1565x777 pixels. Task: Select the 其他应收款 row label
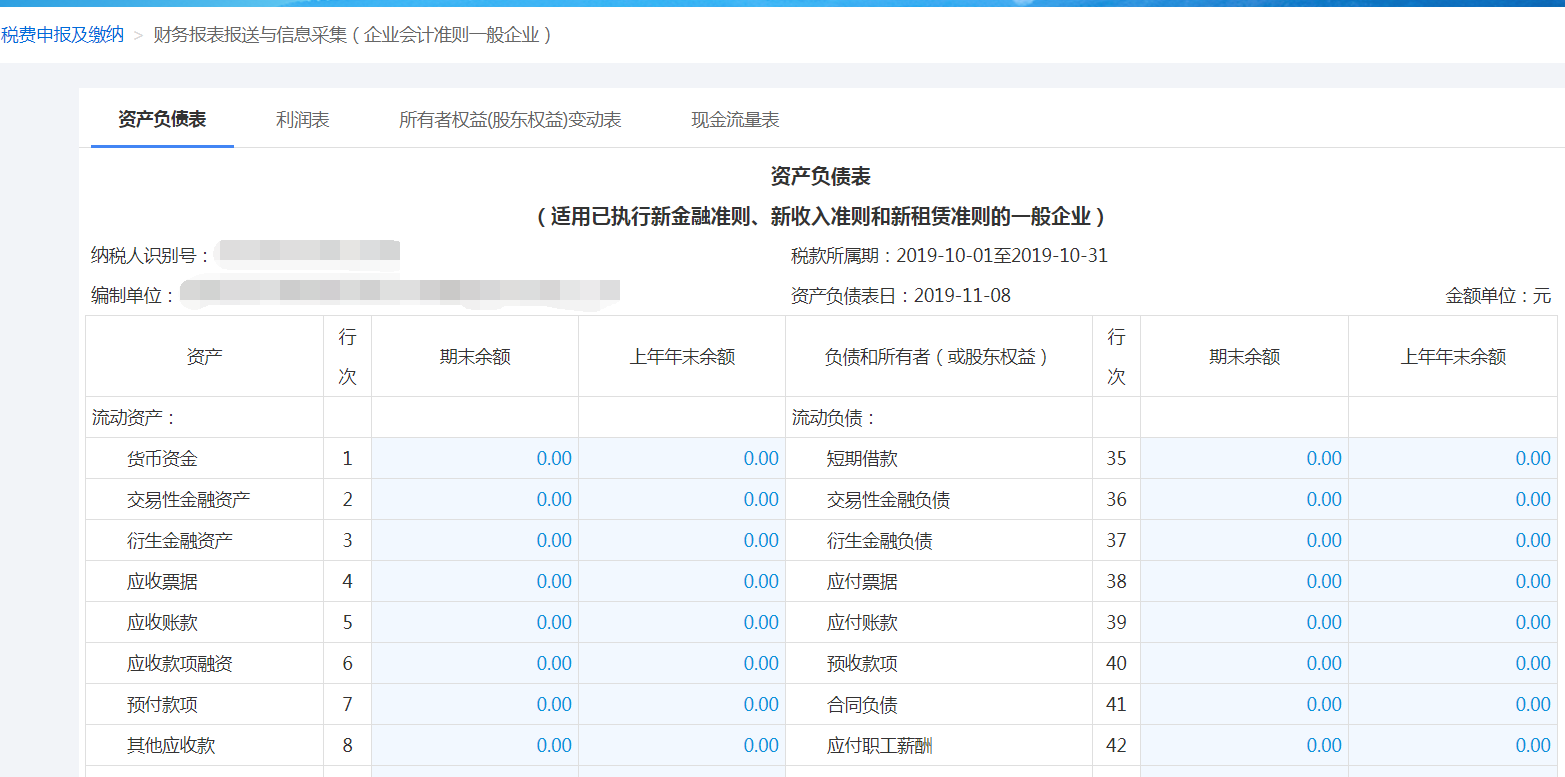pos(171,746)
